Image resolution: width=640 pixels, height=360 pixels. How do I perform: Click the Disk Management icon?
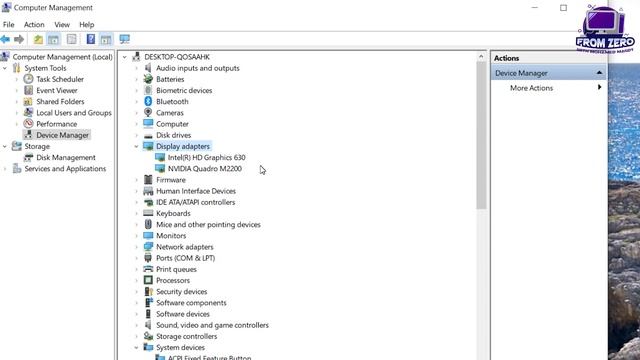pos(28,157)
